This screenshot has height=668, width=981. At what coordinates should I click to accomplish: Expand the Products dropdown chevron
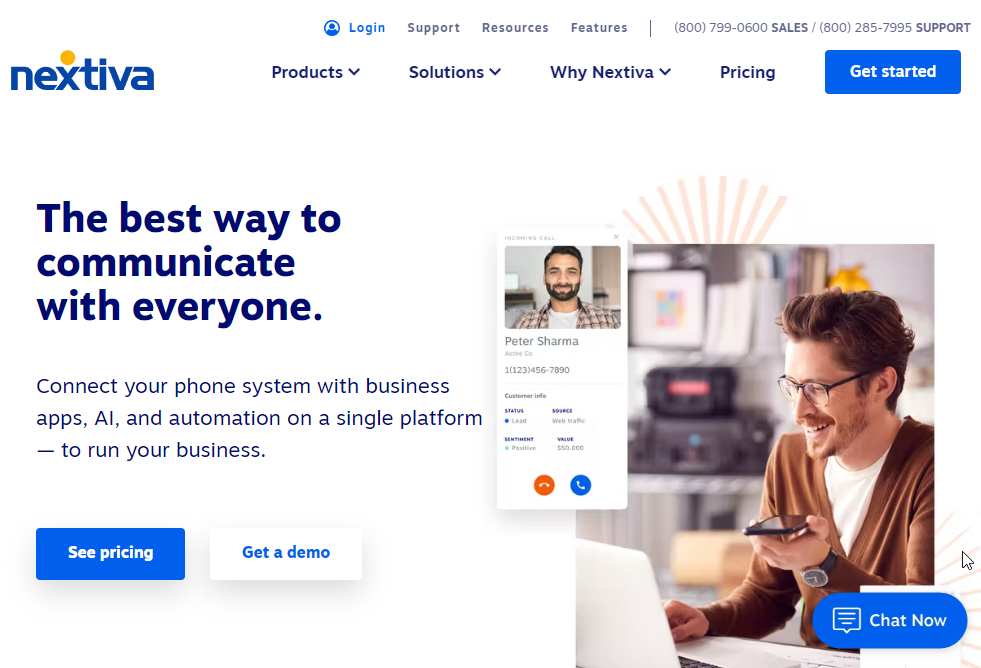(354, 72)
